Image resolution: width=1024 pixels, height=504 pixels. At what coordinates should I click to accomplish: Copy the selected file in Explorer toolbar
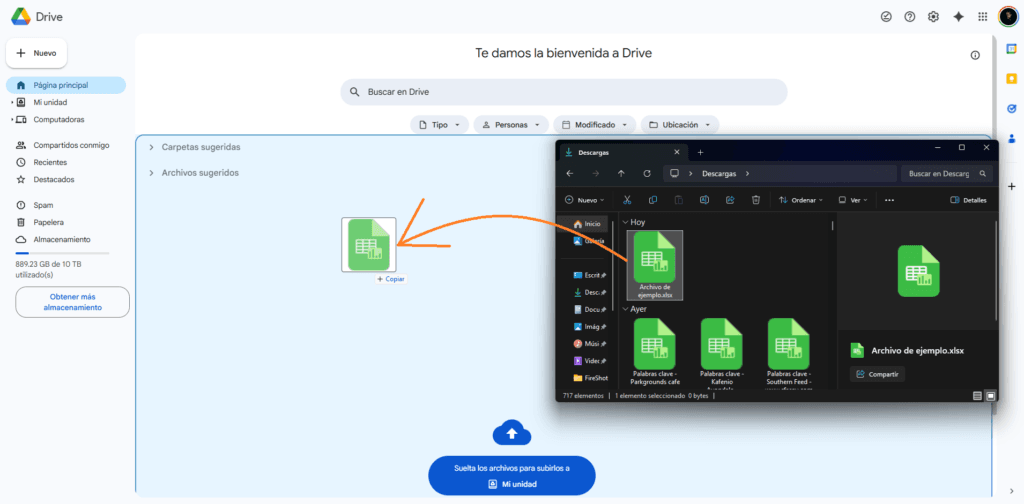pyautogui.click(x=653, y=200)
